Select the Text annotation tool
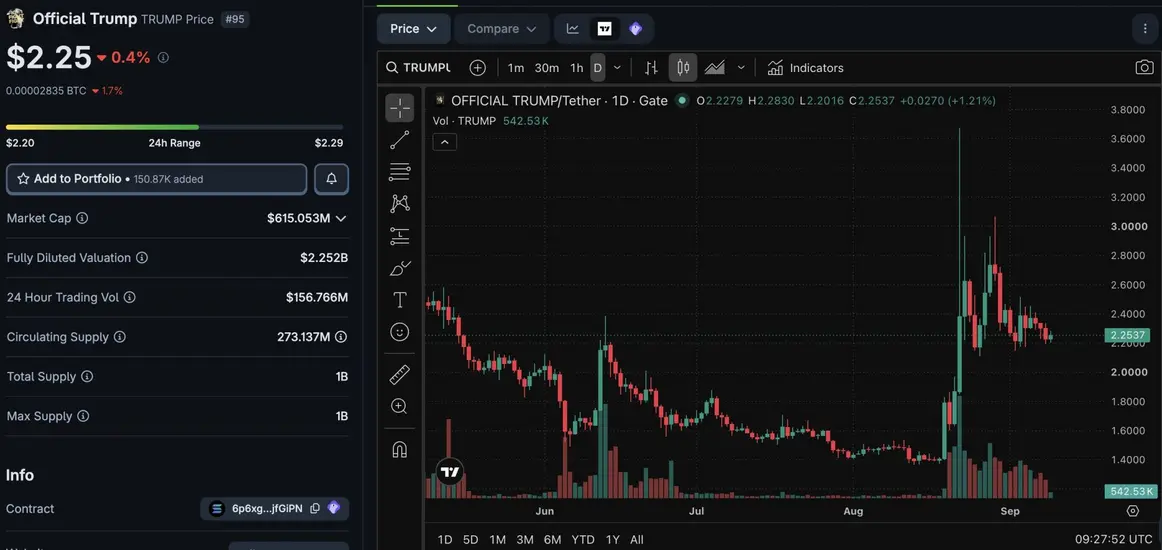The width and height of the screenshot is (1162, 550). click(399, 299)
